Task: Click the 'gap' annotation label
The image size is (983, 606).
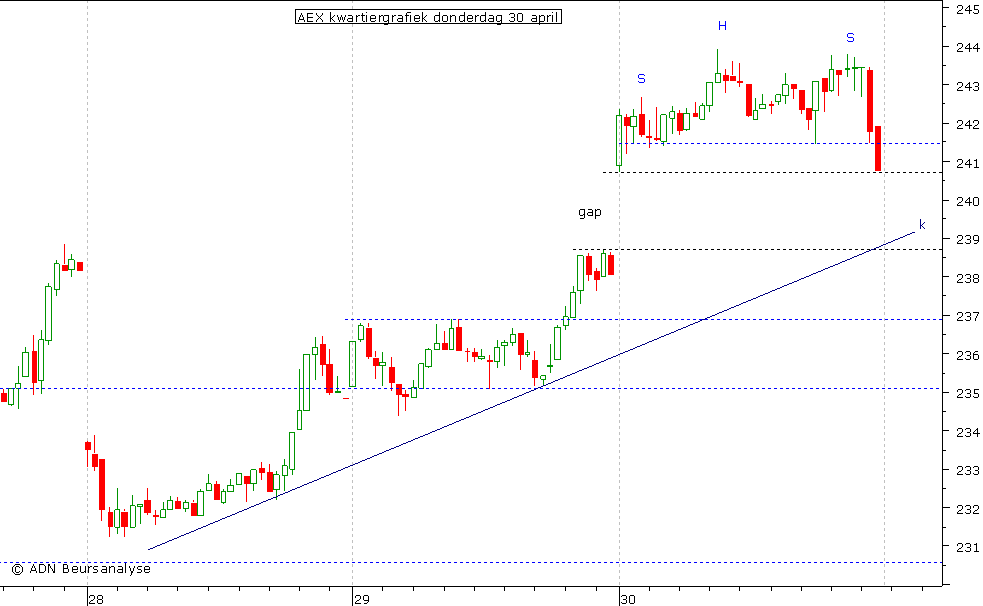Action: pos(589,212)
